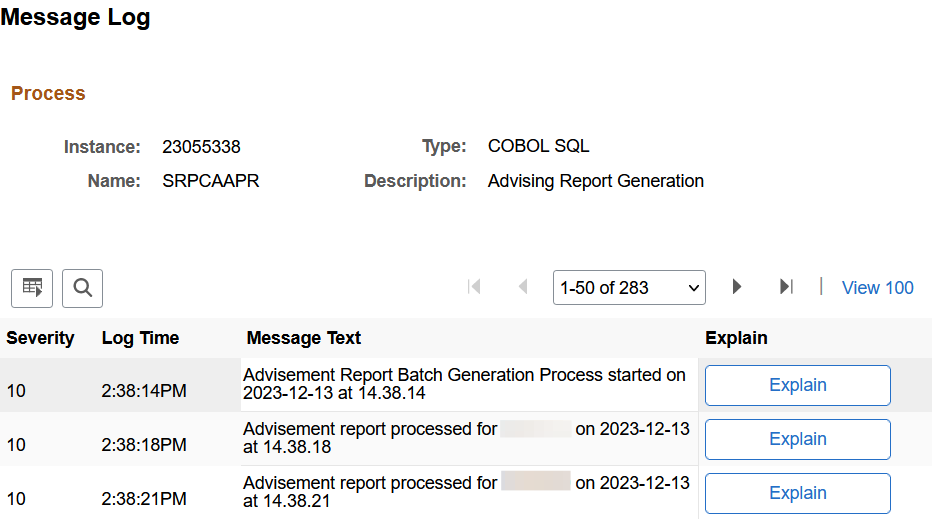Click the magnifier Find icon
This screenshot has height=519, width=932.
point(82,288)
